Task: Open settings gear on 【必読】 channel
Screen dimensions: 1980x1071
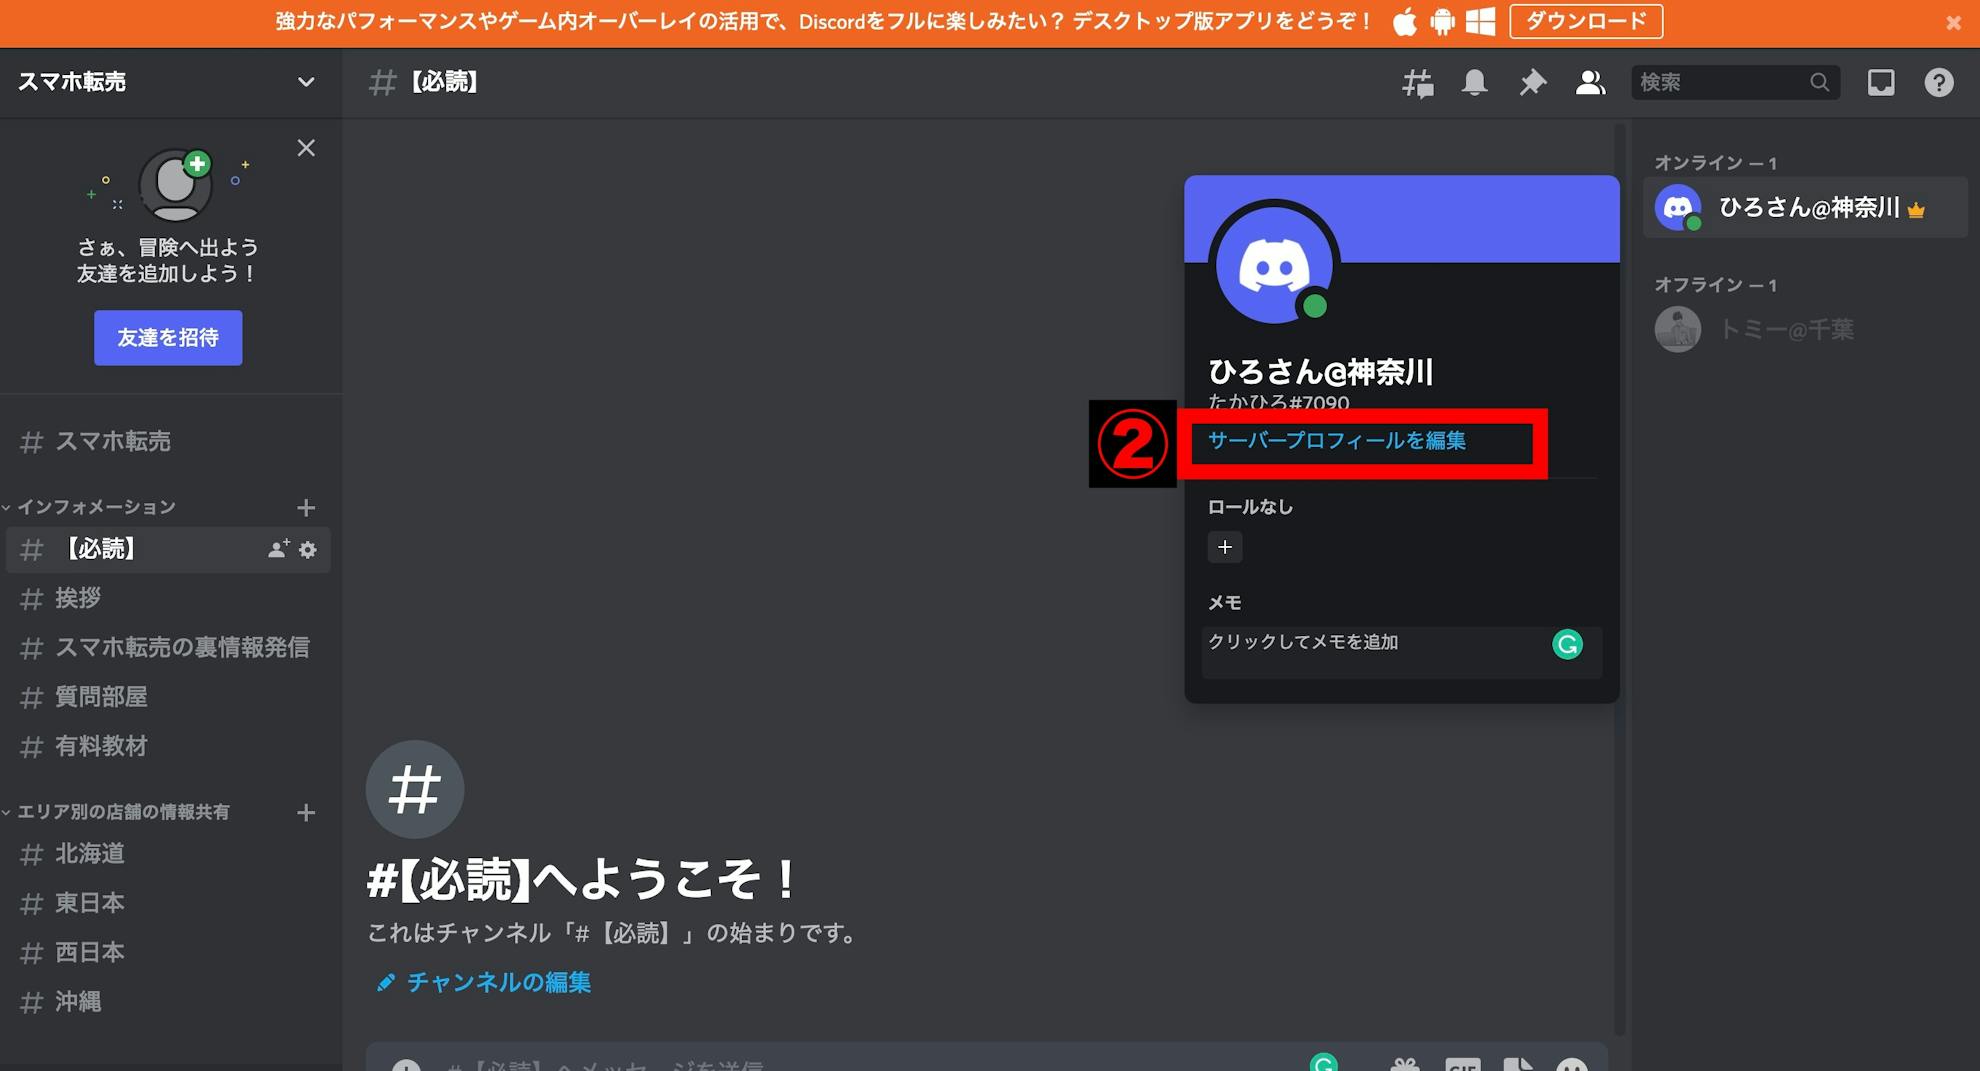Action: [x=308, y=549]
